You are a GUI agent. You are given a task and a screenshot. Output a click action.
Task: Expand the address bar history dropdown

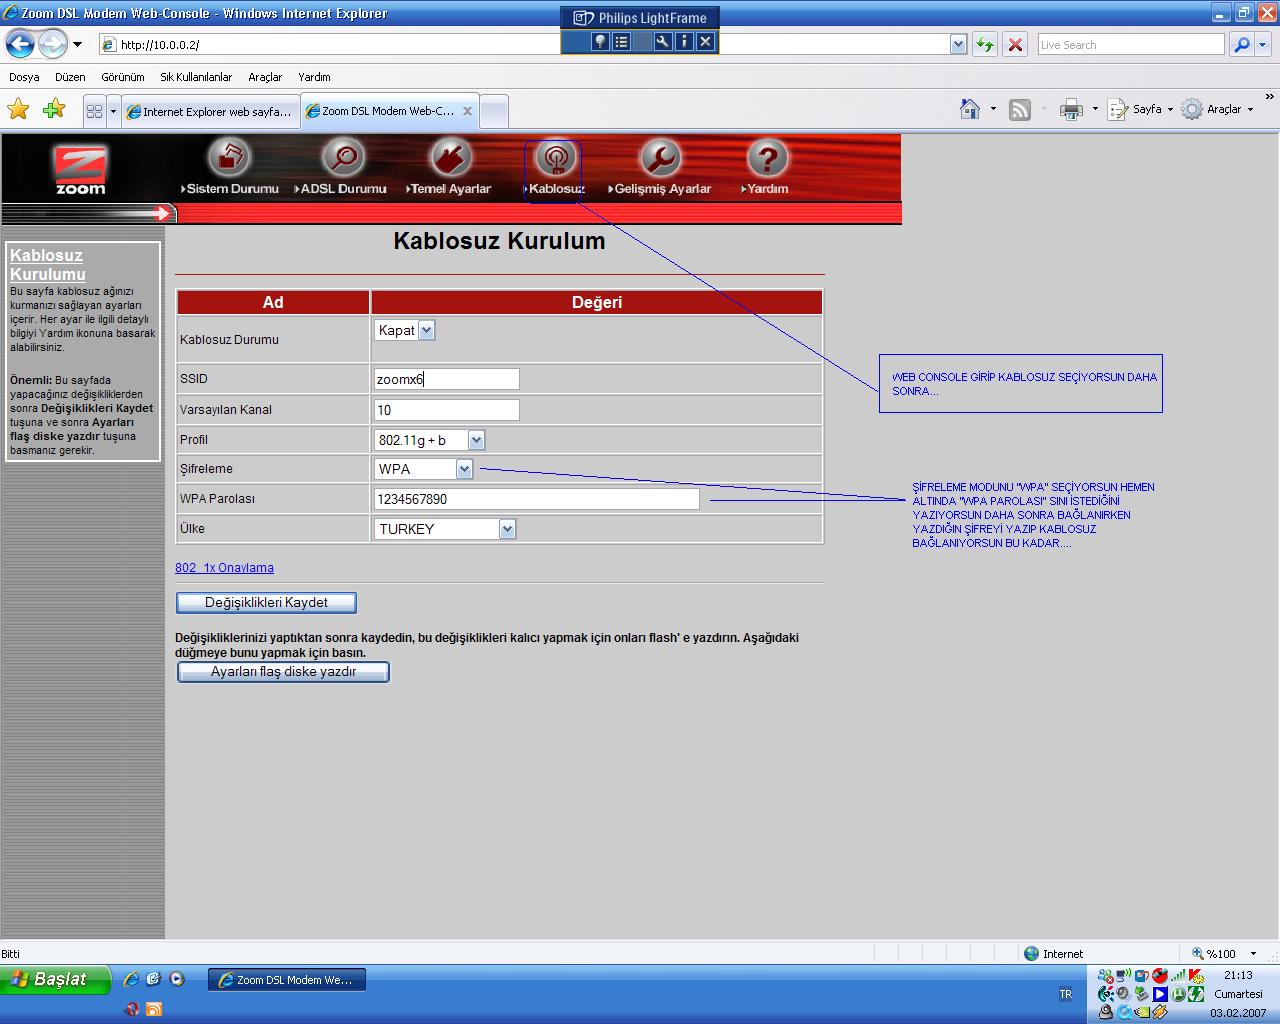[958, 44]
